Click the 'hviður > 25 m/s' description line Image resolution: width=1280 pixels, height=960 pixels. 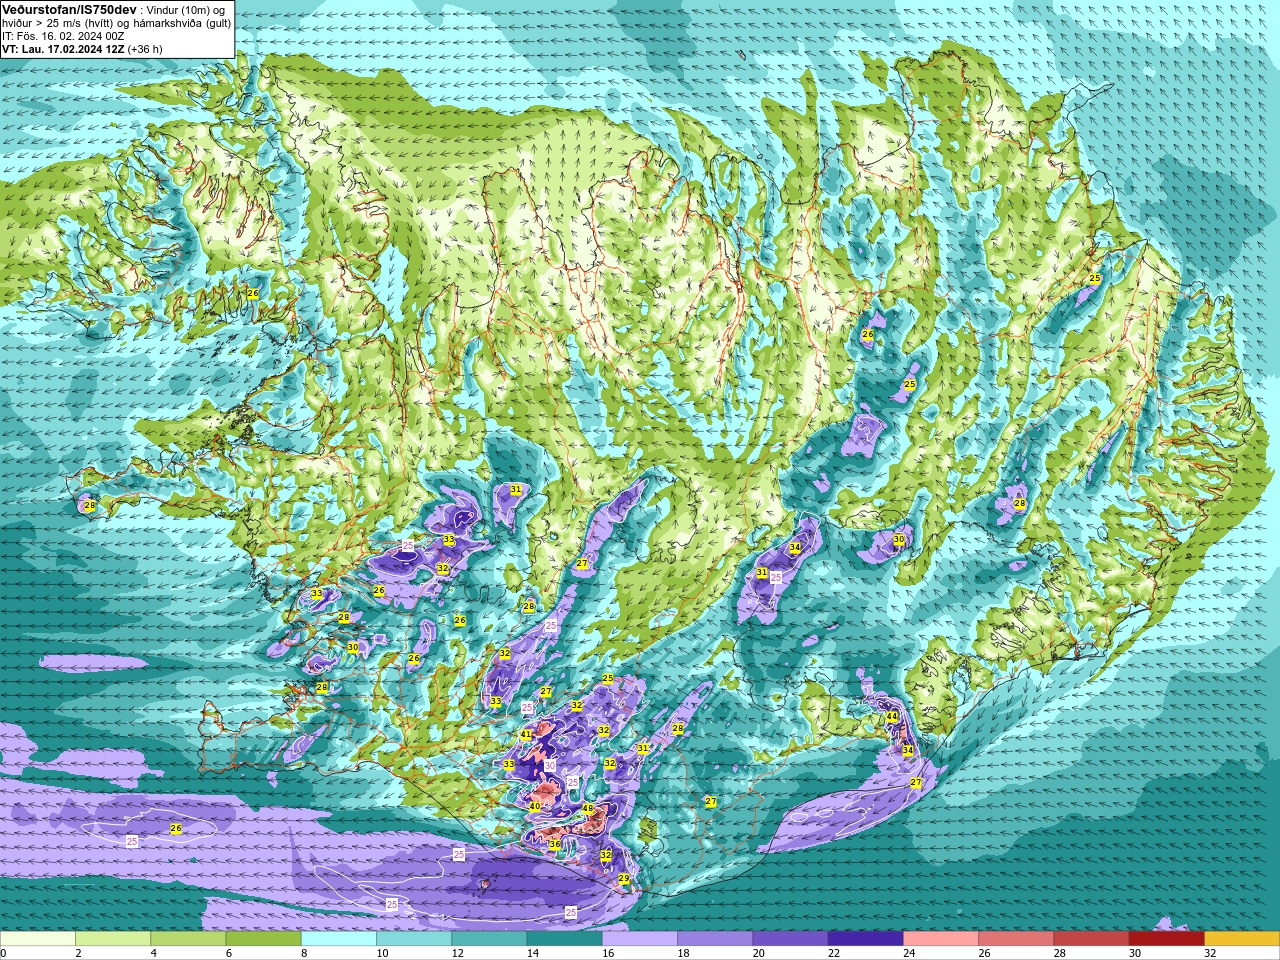[116, 23]
